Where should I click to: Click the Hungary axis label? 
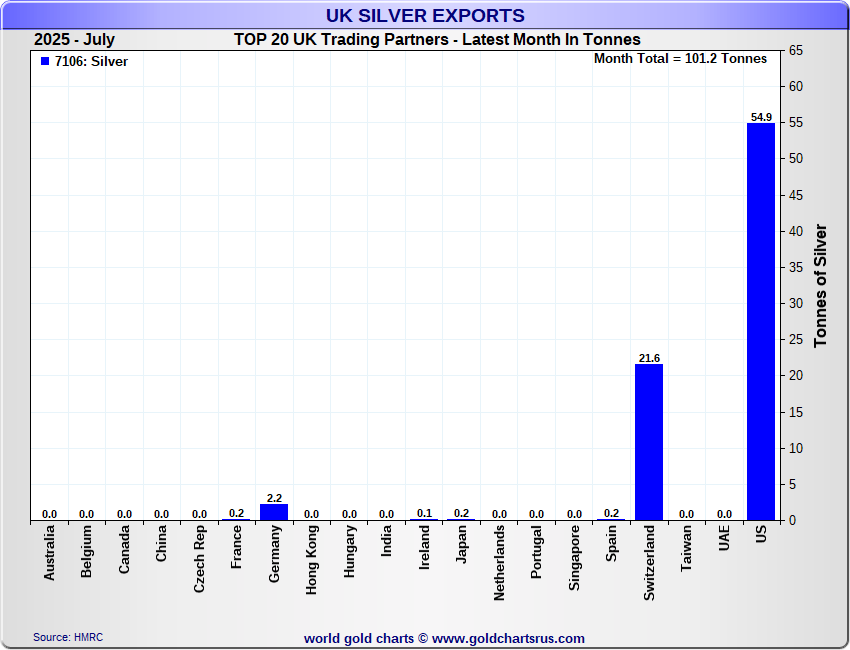coord(349,551)
